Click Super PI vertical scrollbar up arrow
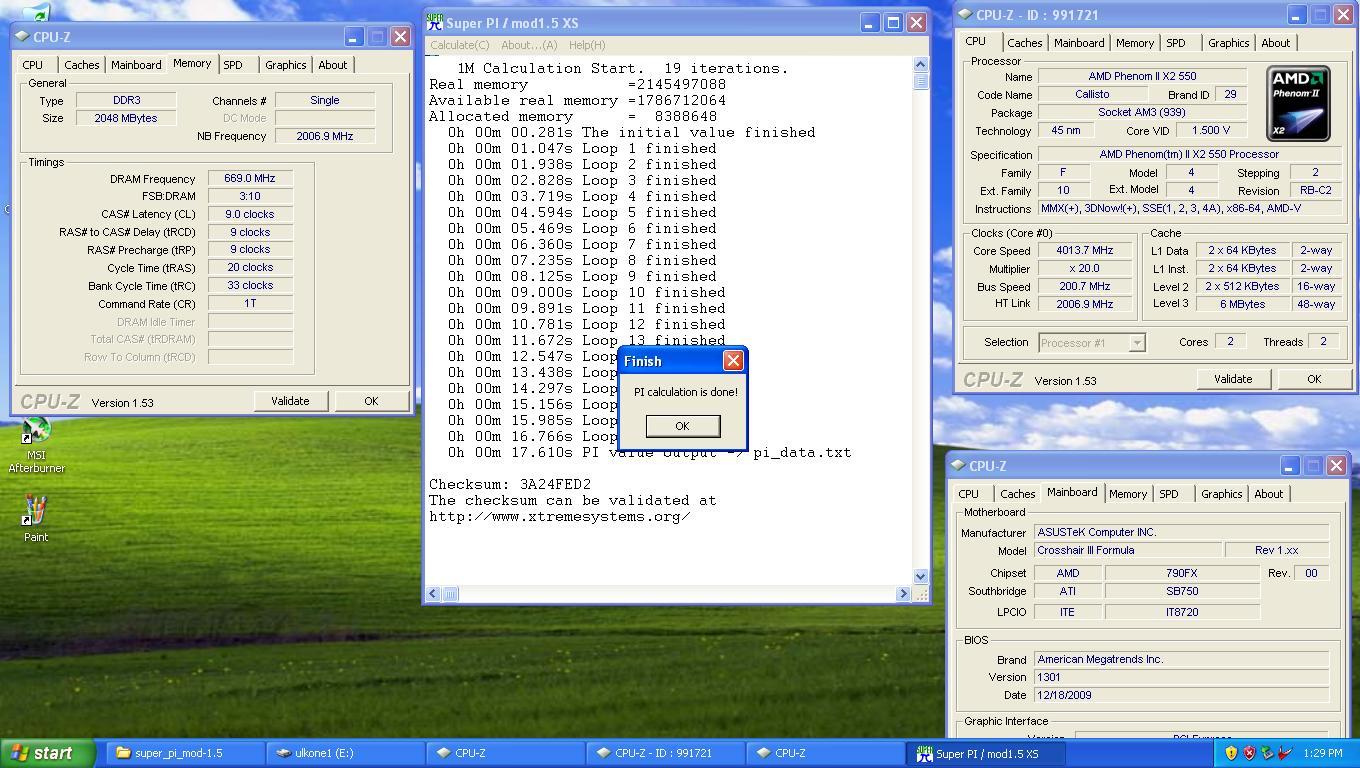 [920, 65]
